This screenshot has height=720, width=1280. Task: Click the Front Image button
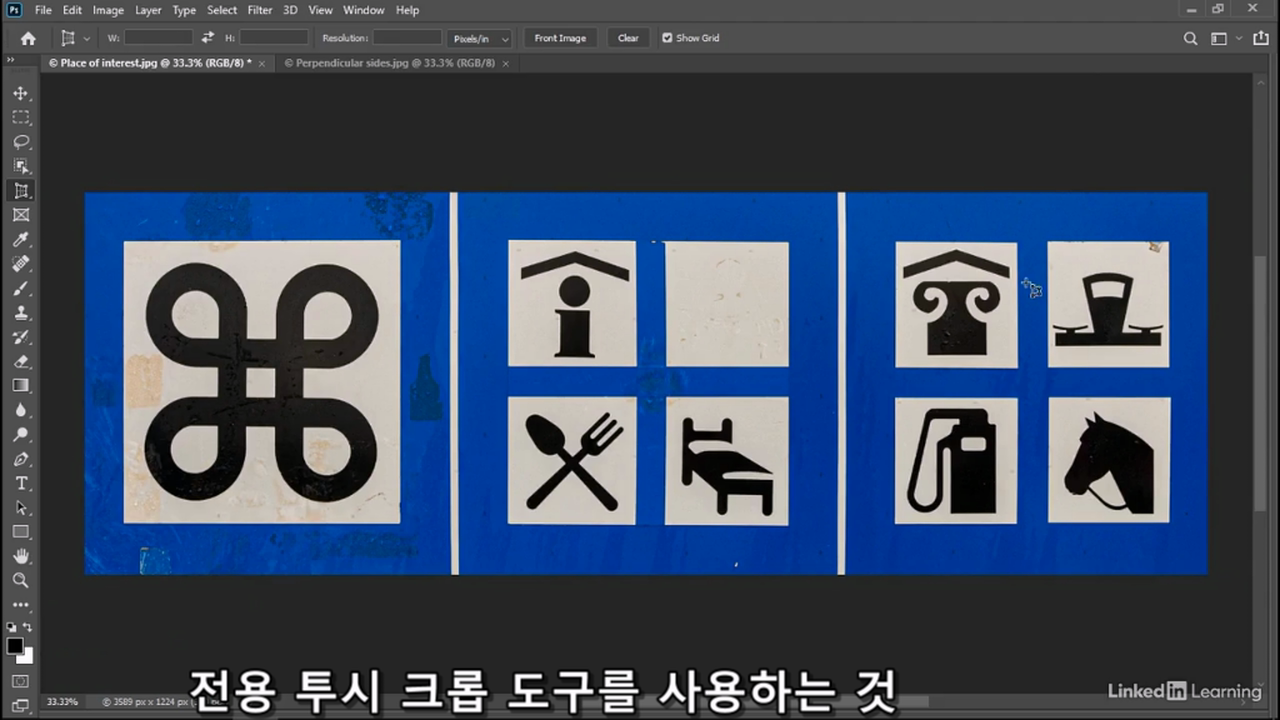tap(560, 38)
